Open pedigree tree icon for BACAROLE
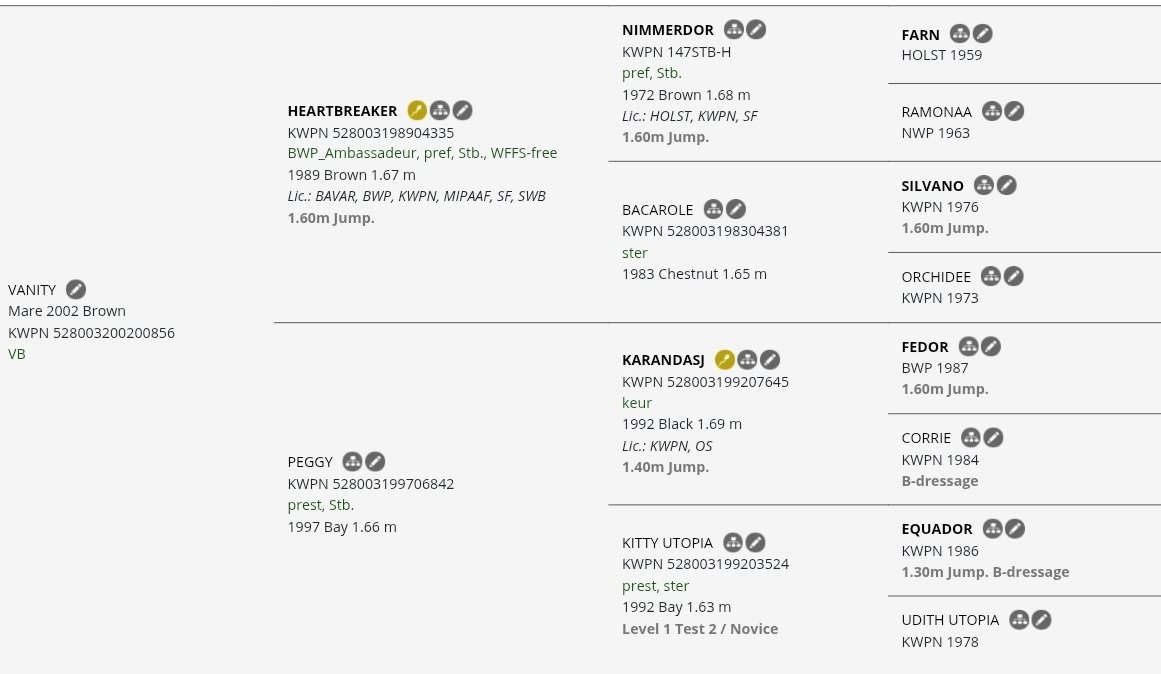1161x674 pixels. pyautogui.click(x=713, y=209)
